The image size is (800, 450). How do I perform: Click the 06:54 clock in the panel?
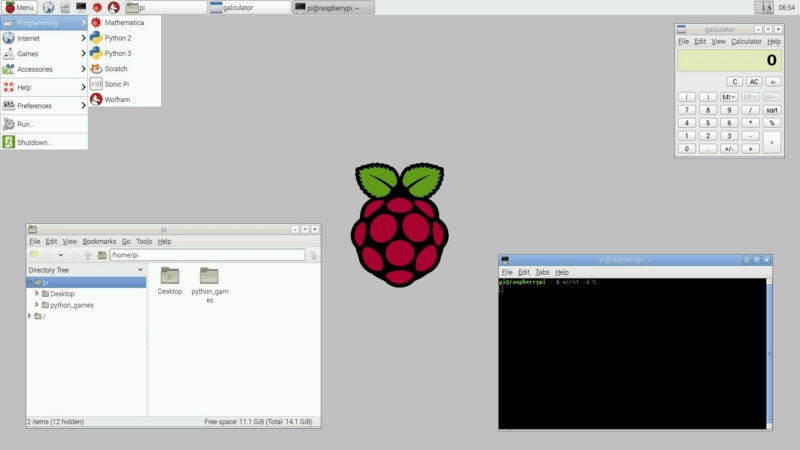[x=787, y=8]
